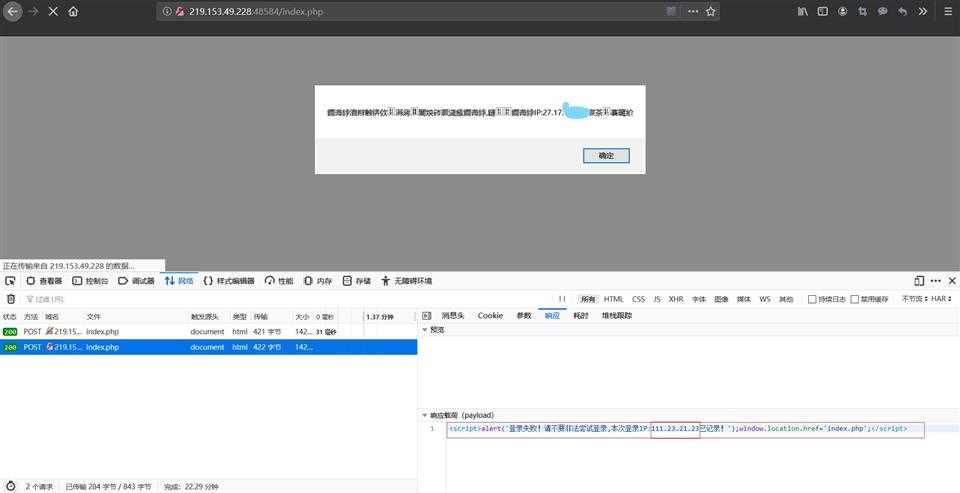960x493 pixels.
Task: Filter requests by 字体 (Fonts)
Action: tap(699, 299)
